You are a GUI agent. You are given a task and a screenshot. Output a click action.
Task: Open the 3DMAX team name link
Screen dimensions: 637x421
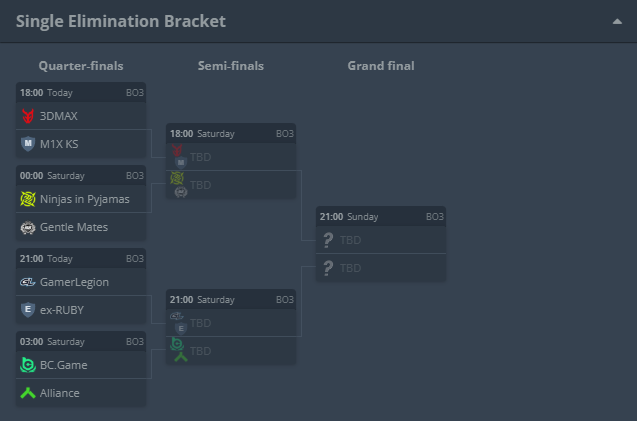coord(58,116)
